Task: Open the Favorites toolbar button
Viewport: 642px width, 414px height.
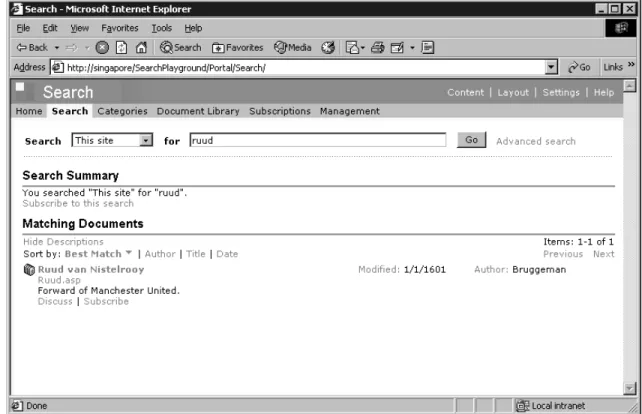Action: click(237, 48)
